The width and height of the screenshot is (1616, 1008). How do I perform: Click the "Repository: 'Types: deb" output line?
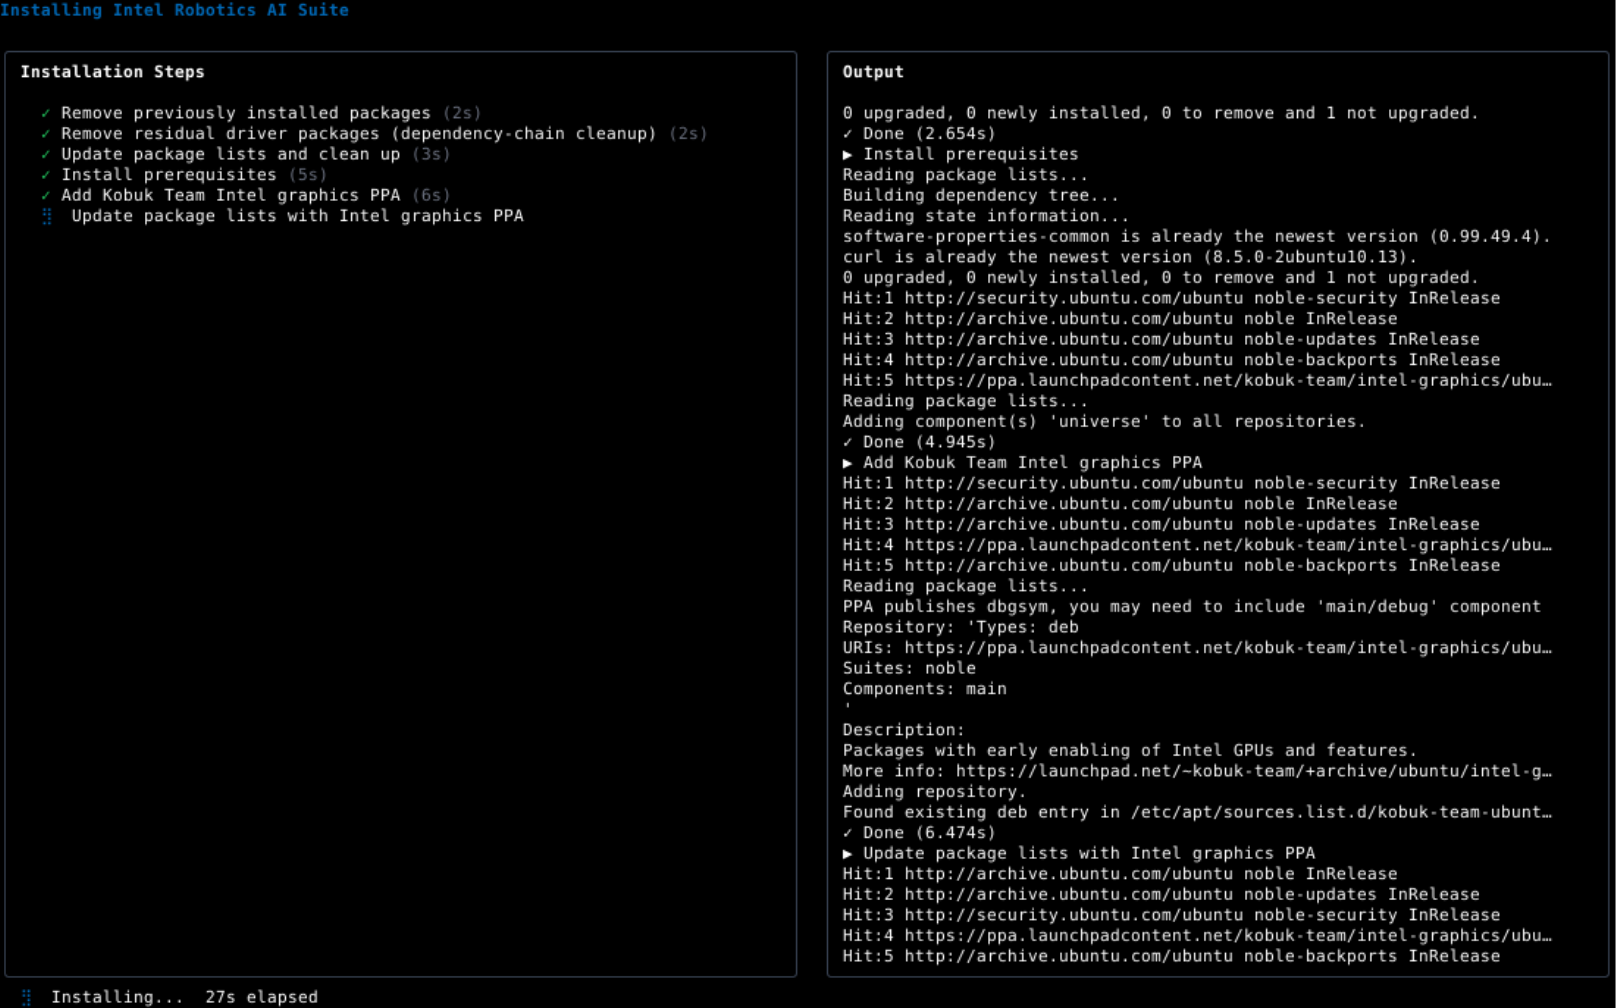[961, 628]
